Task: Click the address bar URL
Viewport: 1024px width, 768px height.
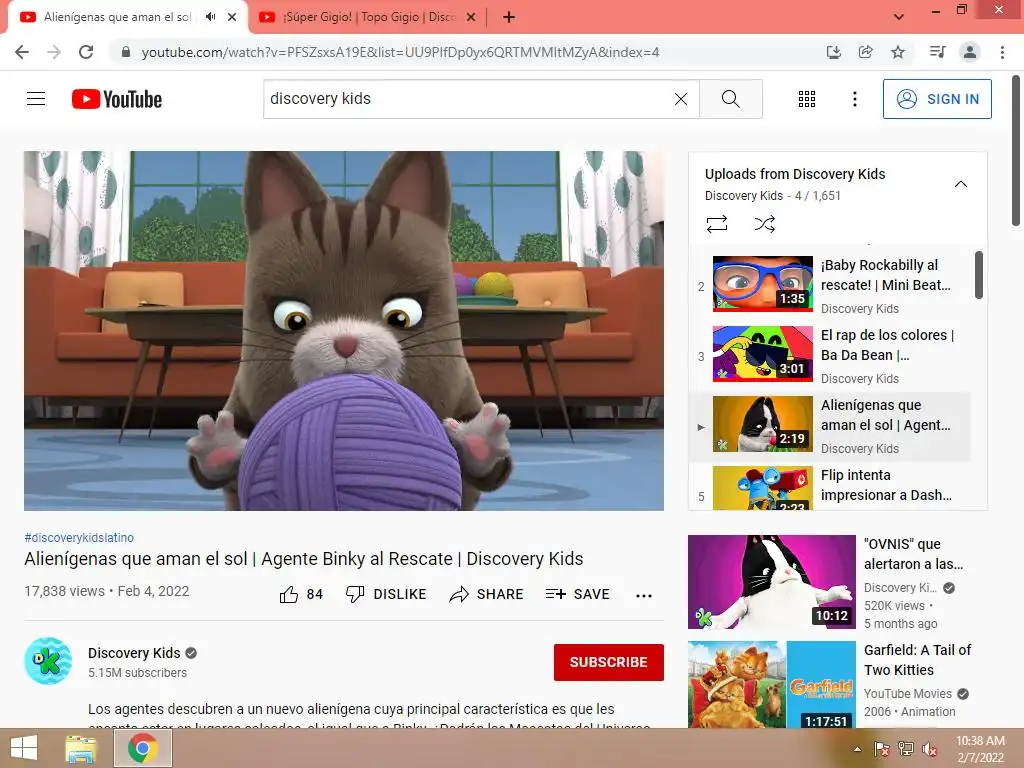Action: (x=400, y=52)
